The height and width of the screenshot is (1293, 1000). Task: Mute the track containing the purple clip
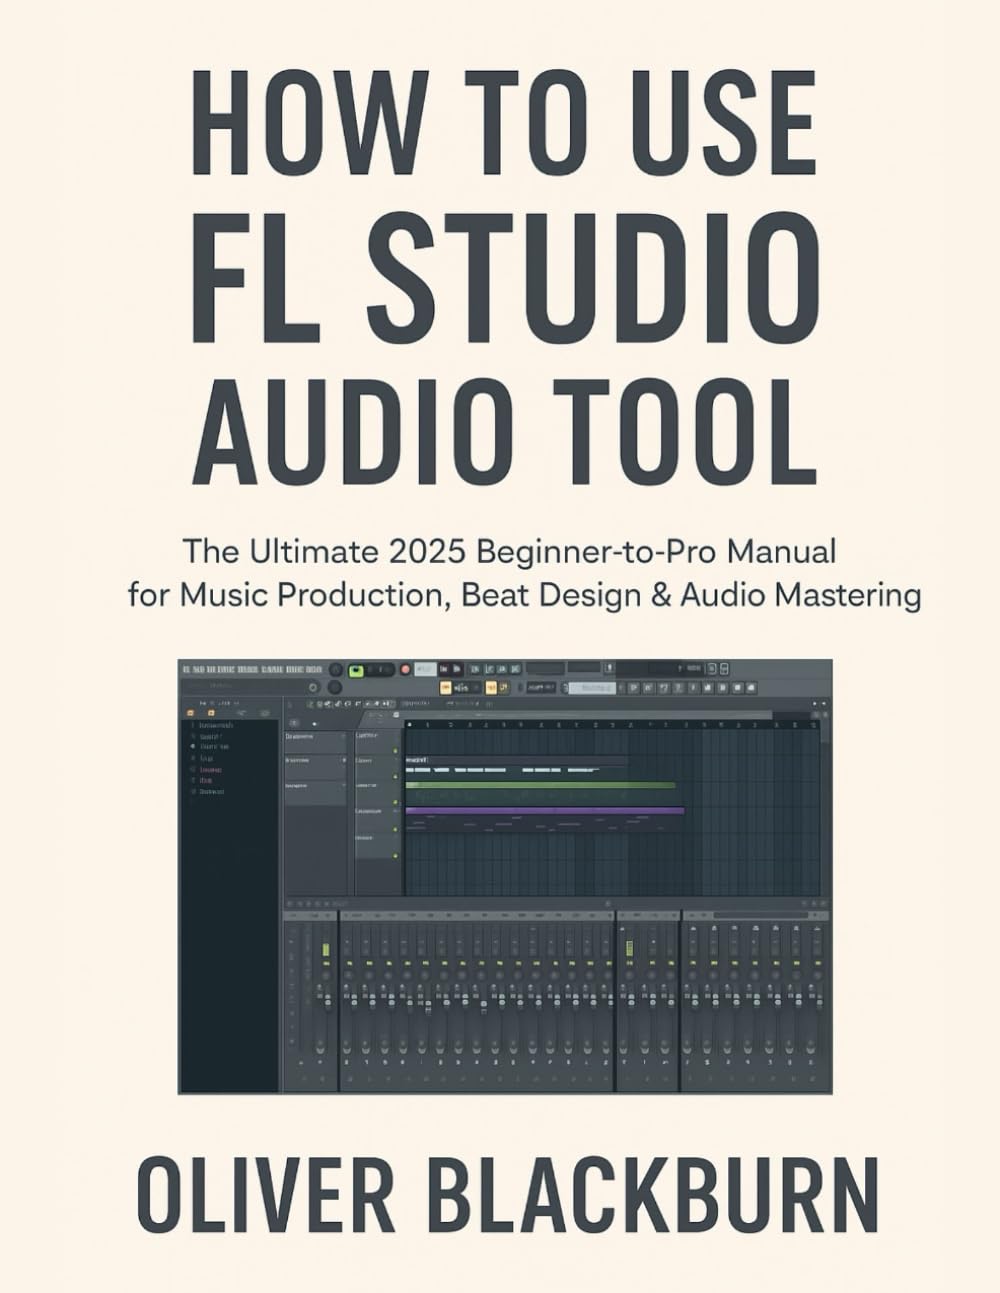click(x=395, y=829)
